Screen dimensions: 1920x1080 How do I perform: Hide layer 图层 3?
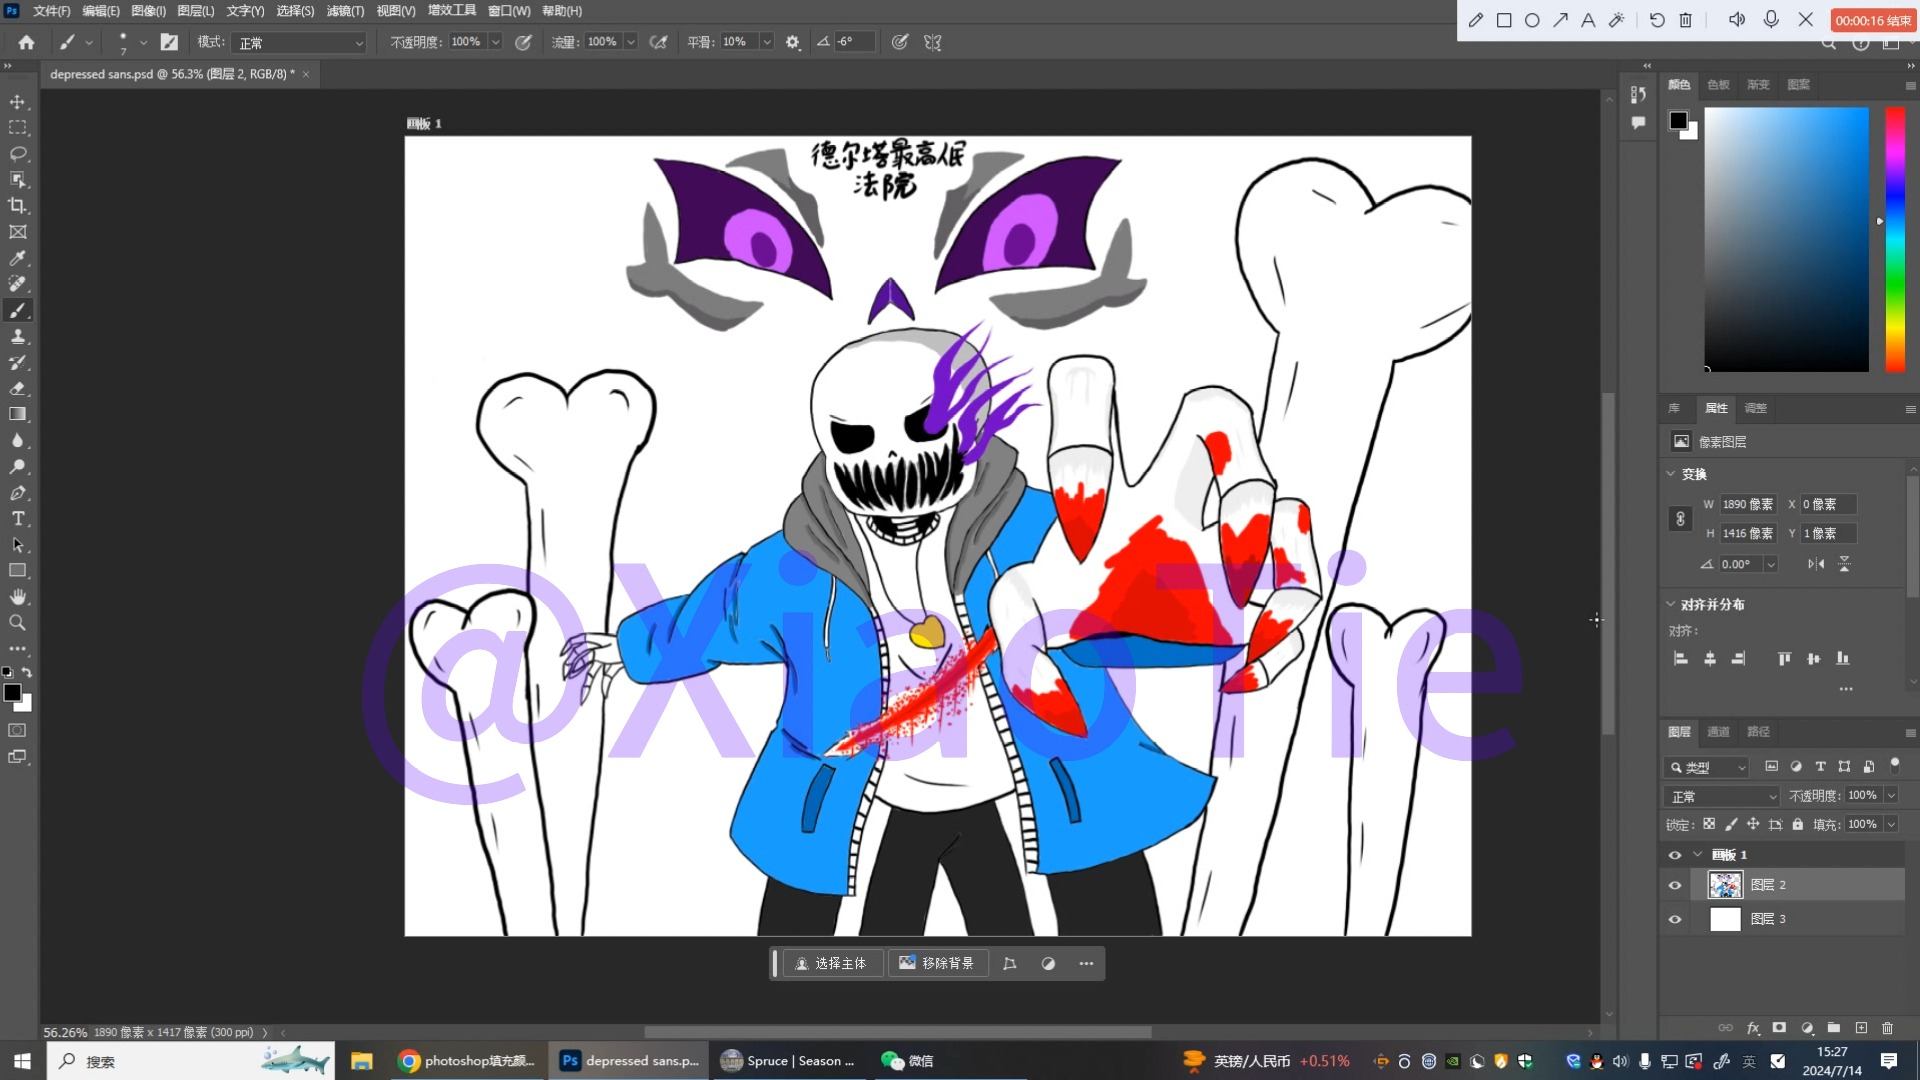pyautogui.click(x=1675, y=919)
